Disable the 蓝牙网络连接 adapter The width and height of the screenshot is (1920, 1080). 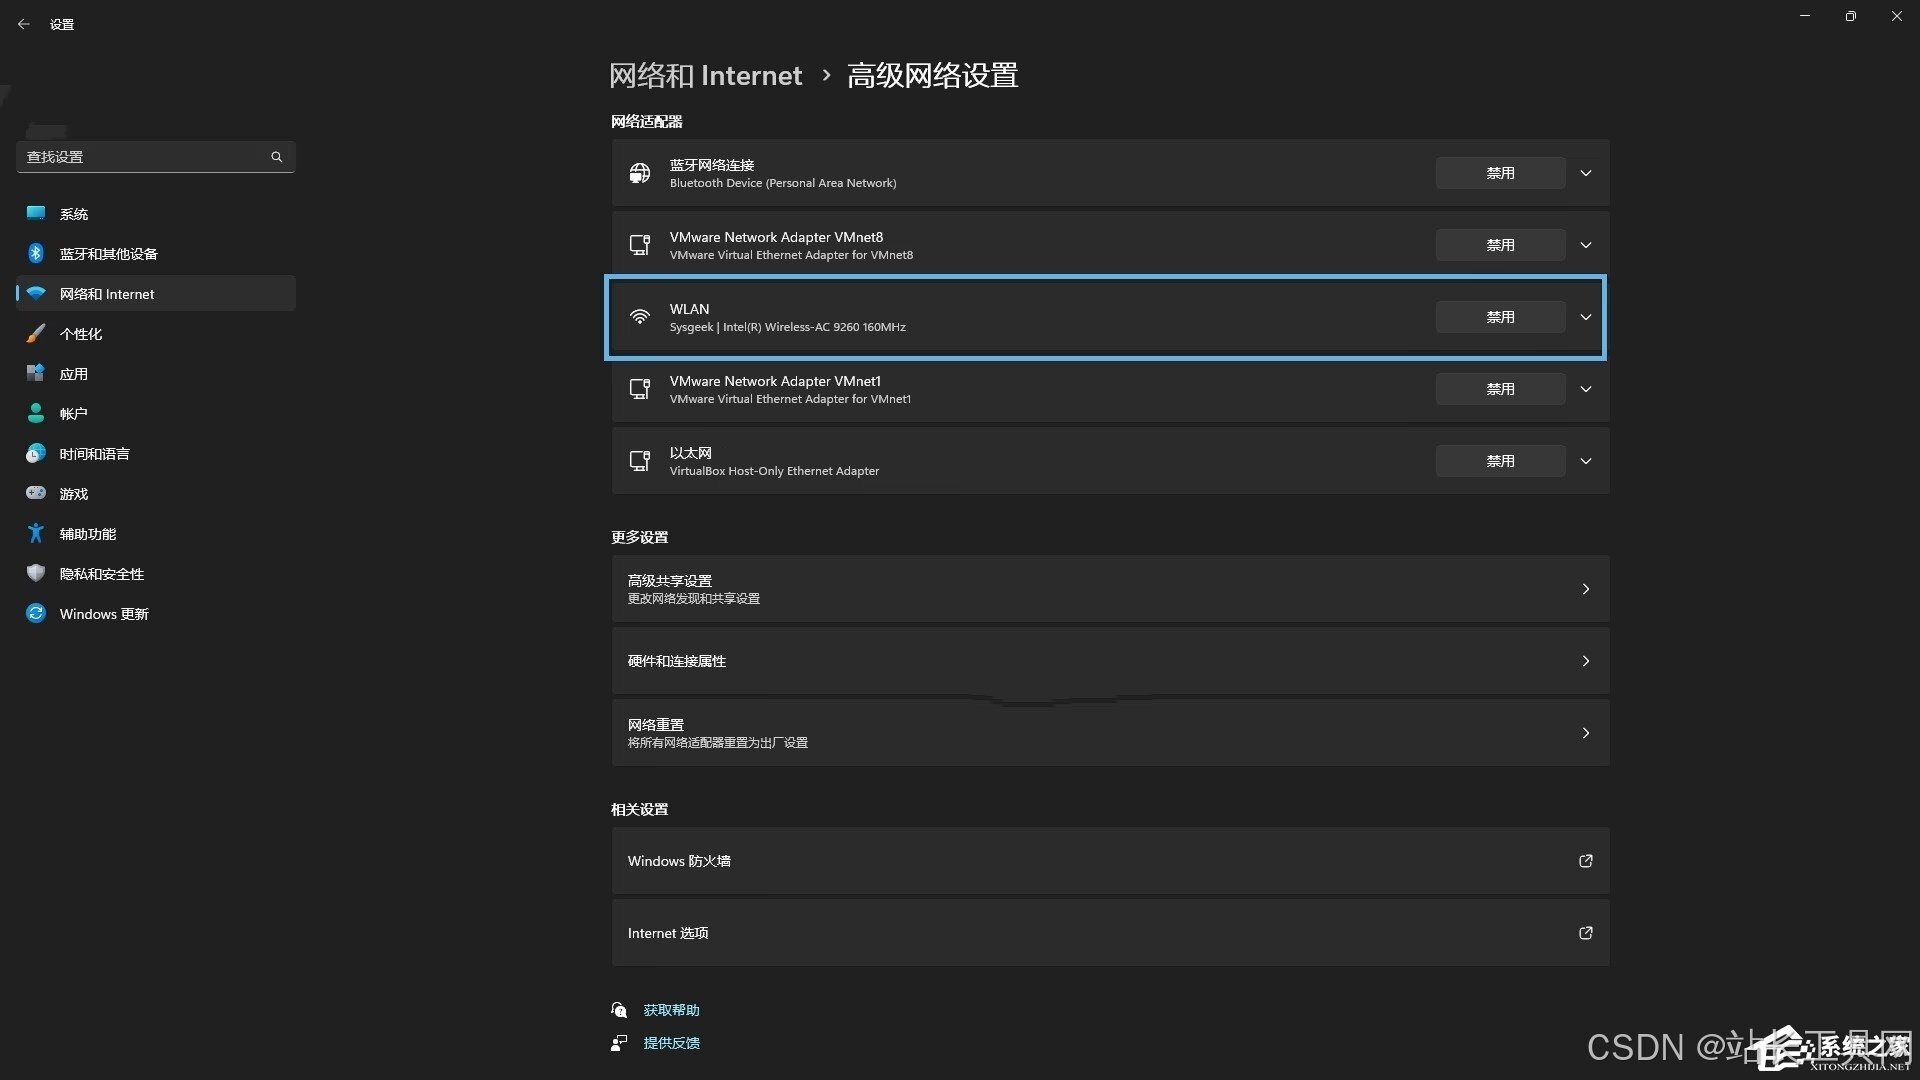point(1500,173)
